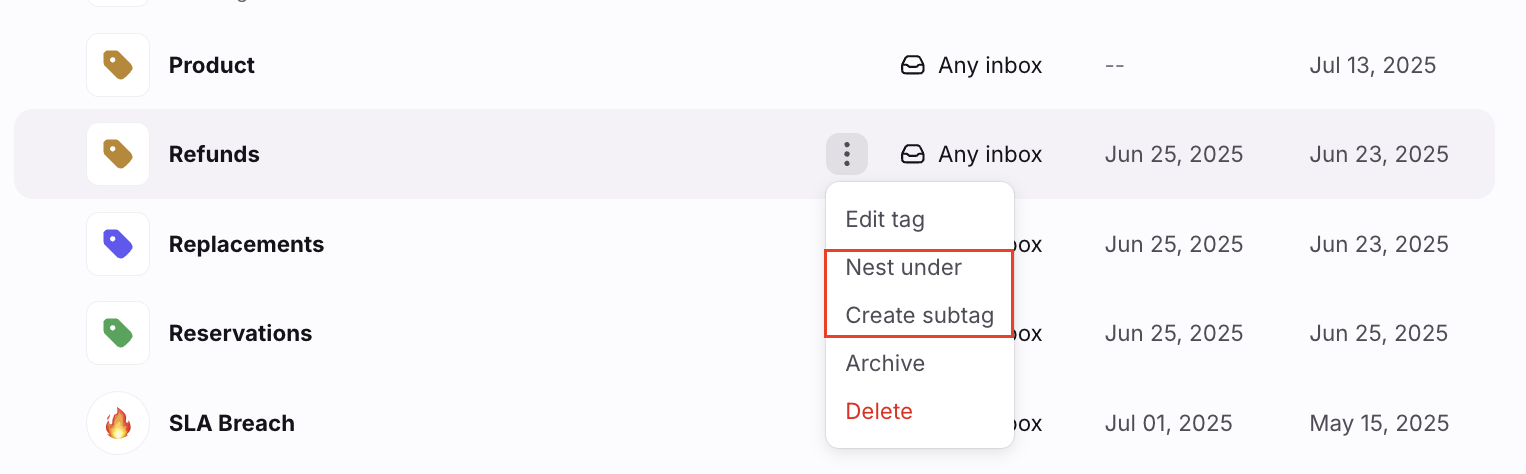Click the inbox icon in Refunds row
Screen dimensions: 1526x474
912,155
